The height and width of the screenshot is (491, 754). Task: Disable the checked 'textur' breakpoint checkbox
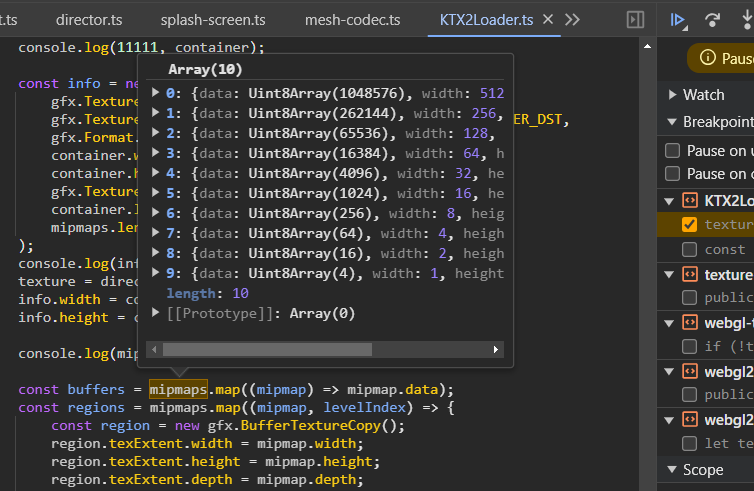[x=689, y=224]
